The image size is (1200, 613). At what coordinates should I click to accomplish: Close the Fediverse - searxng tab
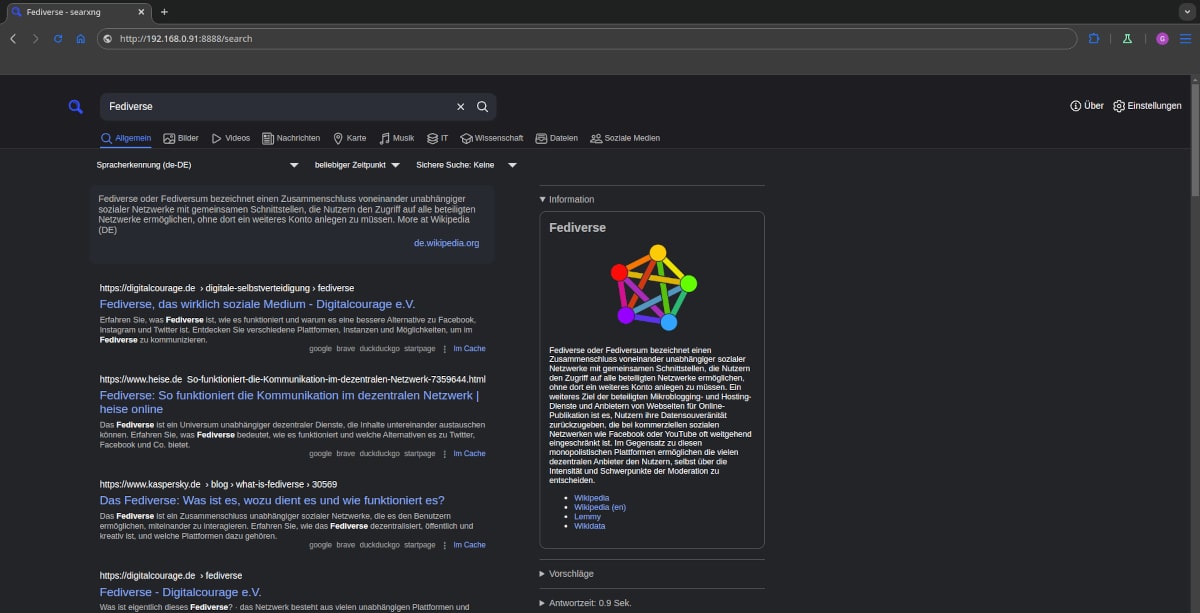(140, 12)
